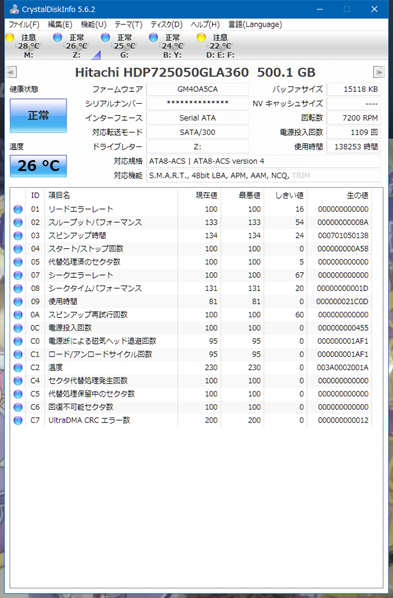Click the 項目名 column header
Screen dimensions: 393x598
pyautogui.click(x=59, y=196)
